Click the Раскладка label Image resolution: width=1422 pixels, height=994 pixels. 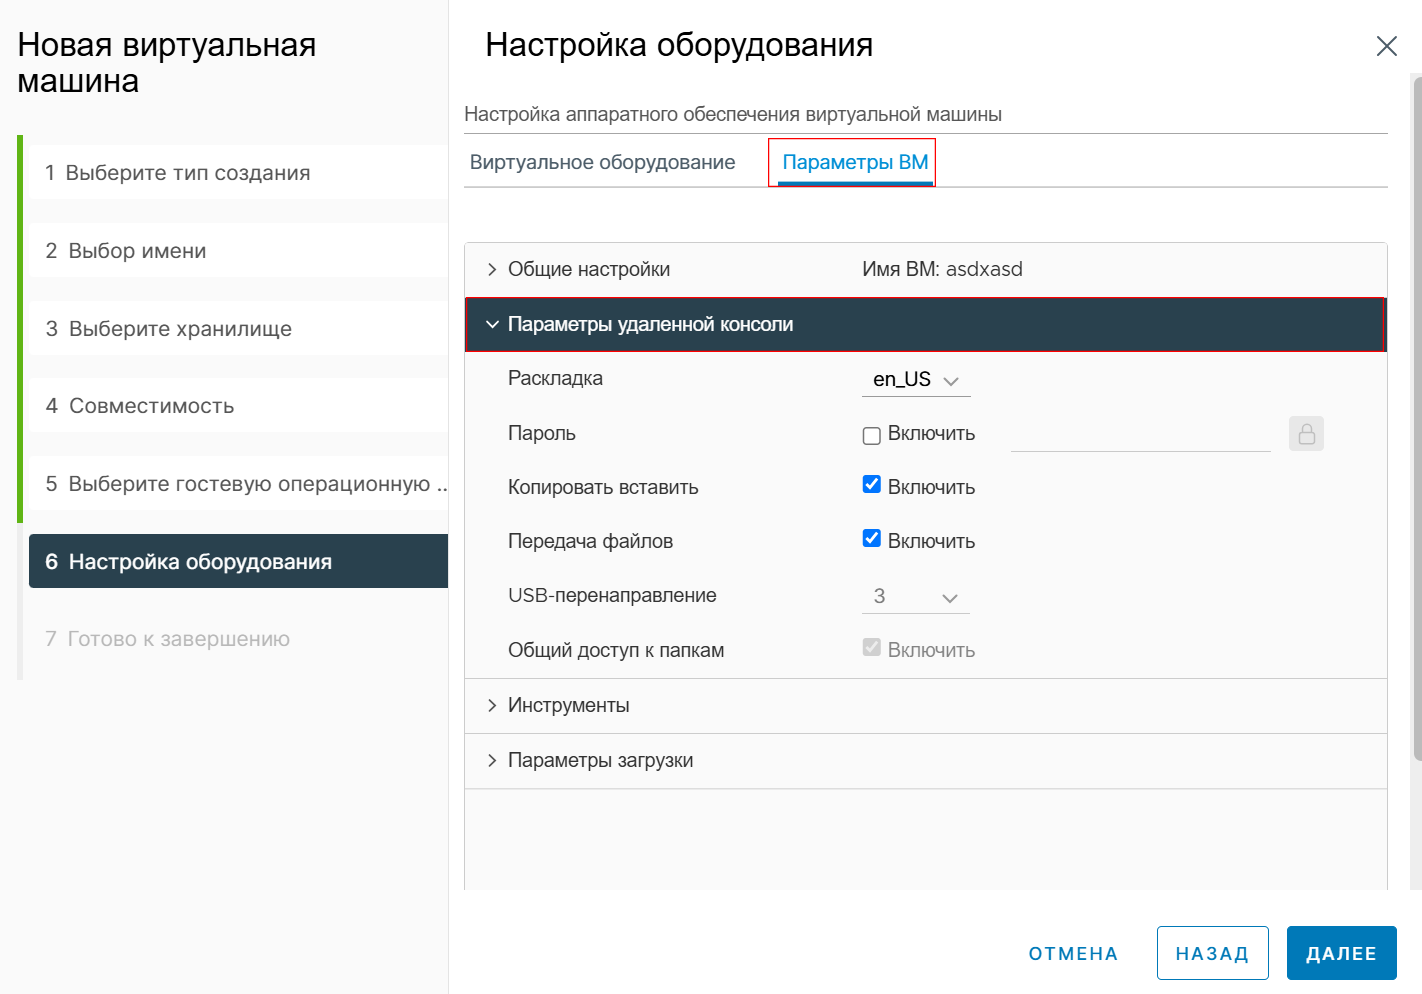[555, 378]
